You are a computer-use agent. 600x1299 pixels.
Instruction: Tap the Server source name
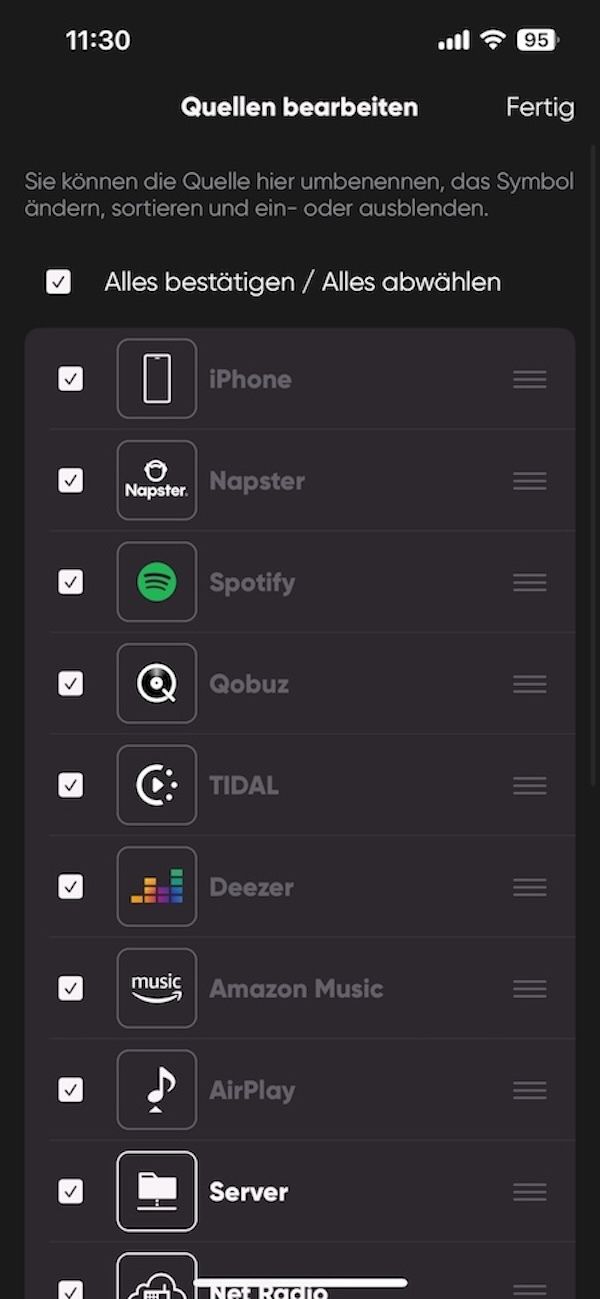click(x=249, y=1192)
